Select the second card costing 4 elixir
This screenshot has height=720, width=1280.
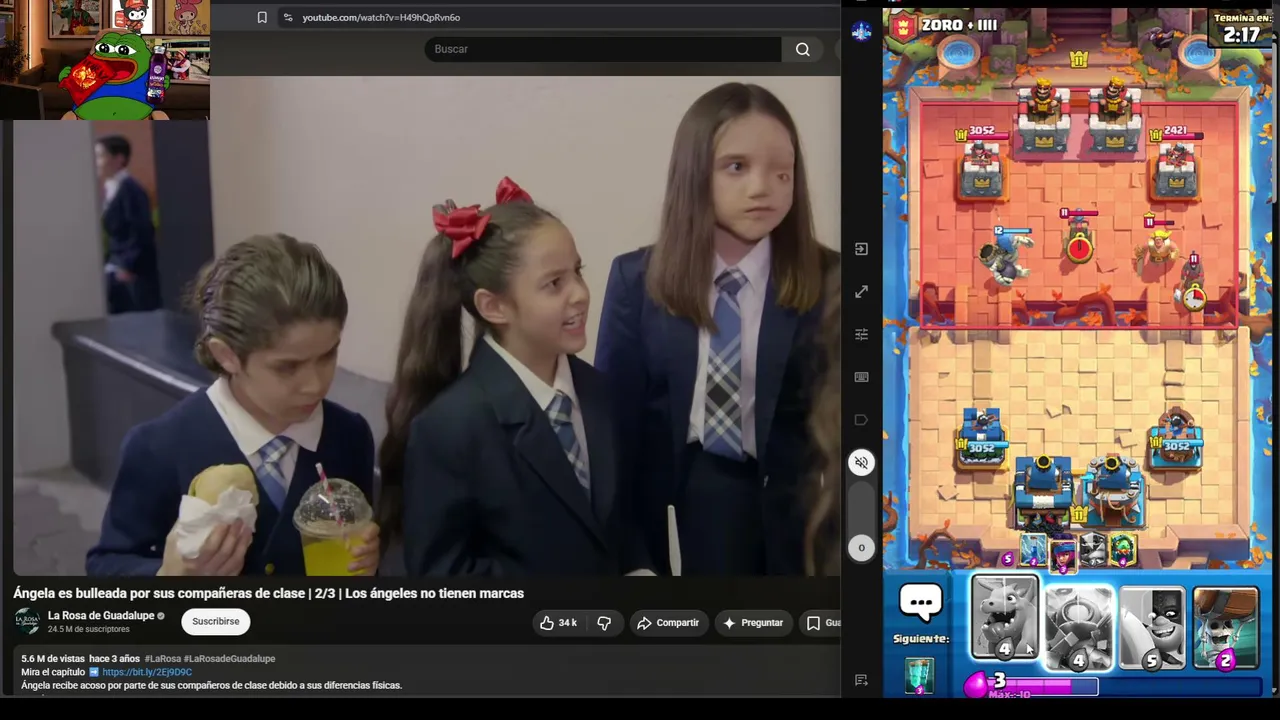(1079, 629)
